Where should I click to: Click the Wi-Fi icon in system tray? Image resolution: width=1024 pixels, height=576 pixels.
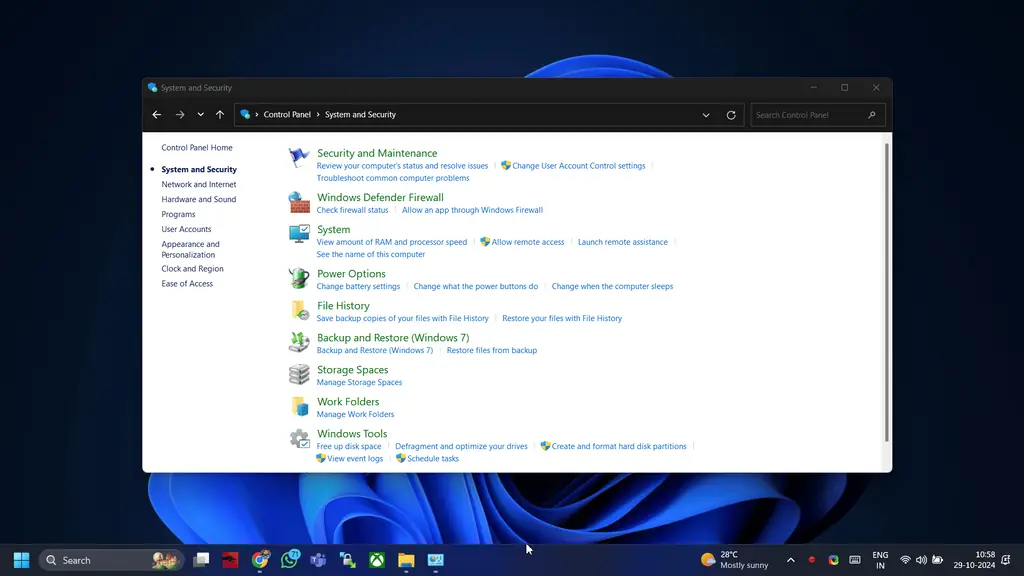pyautogui.click(x=905, y=560)
